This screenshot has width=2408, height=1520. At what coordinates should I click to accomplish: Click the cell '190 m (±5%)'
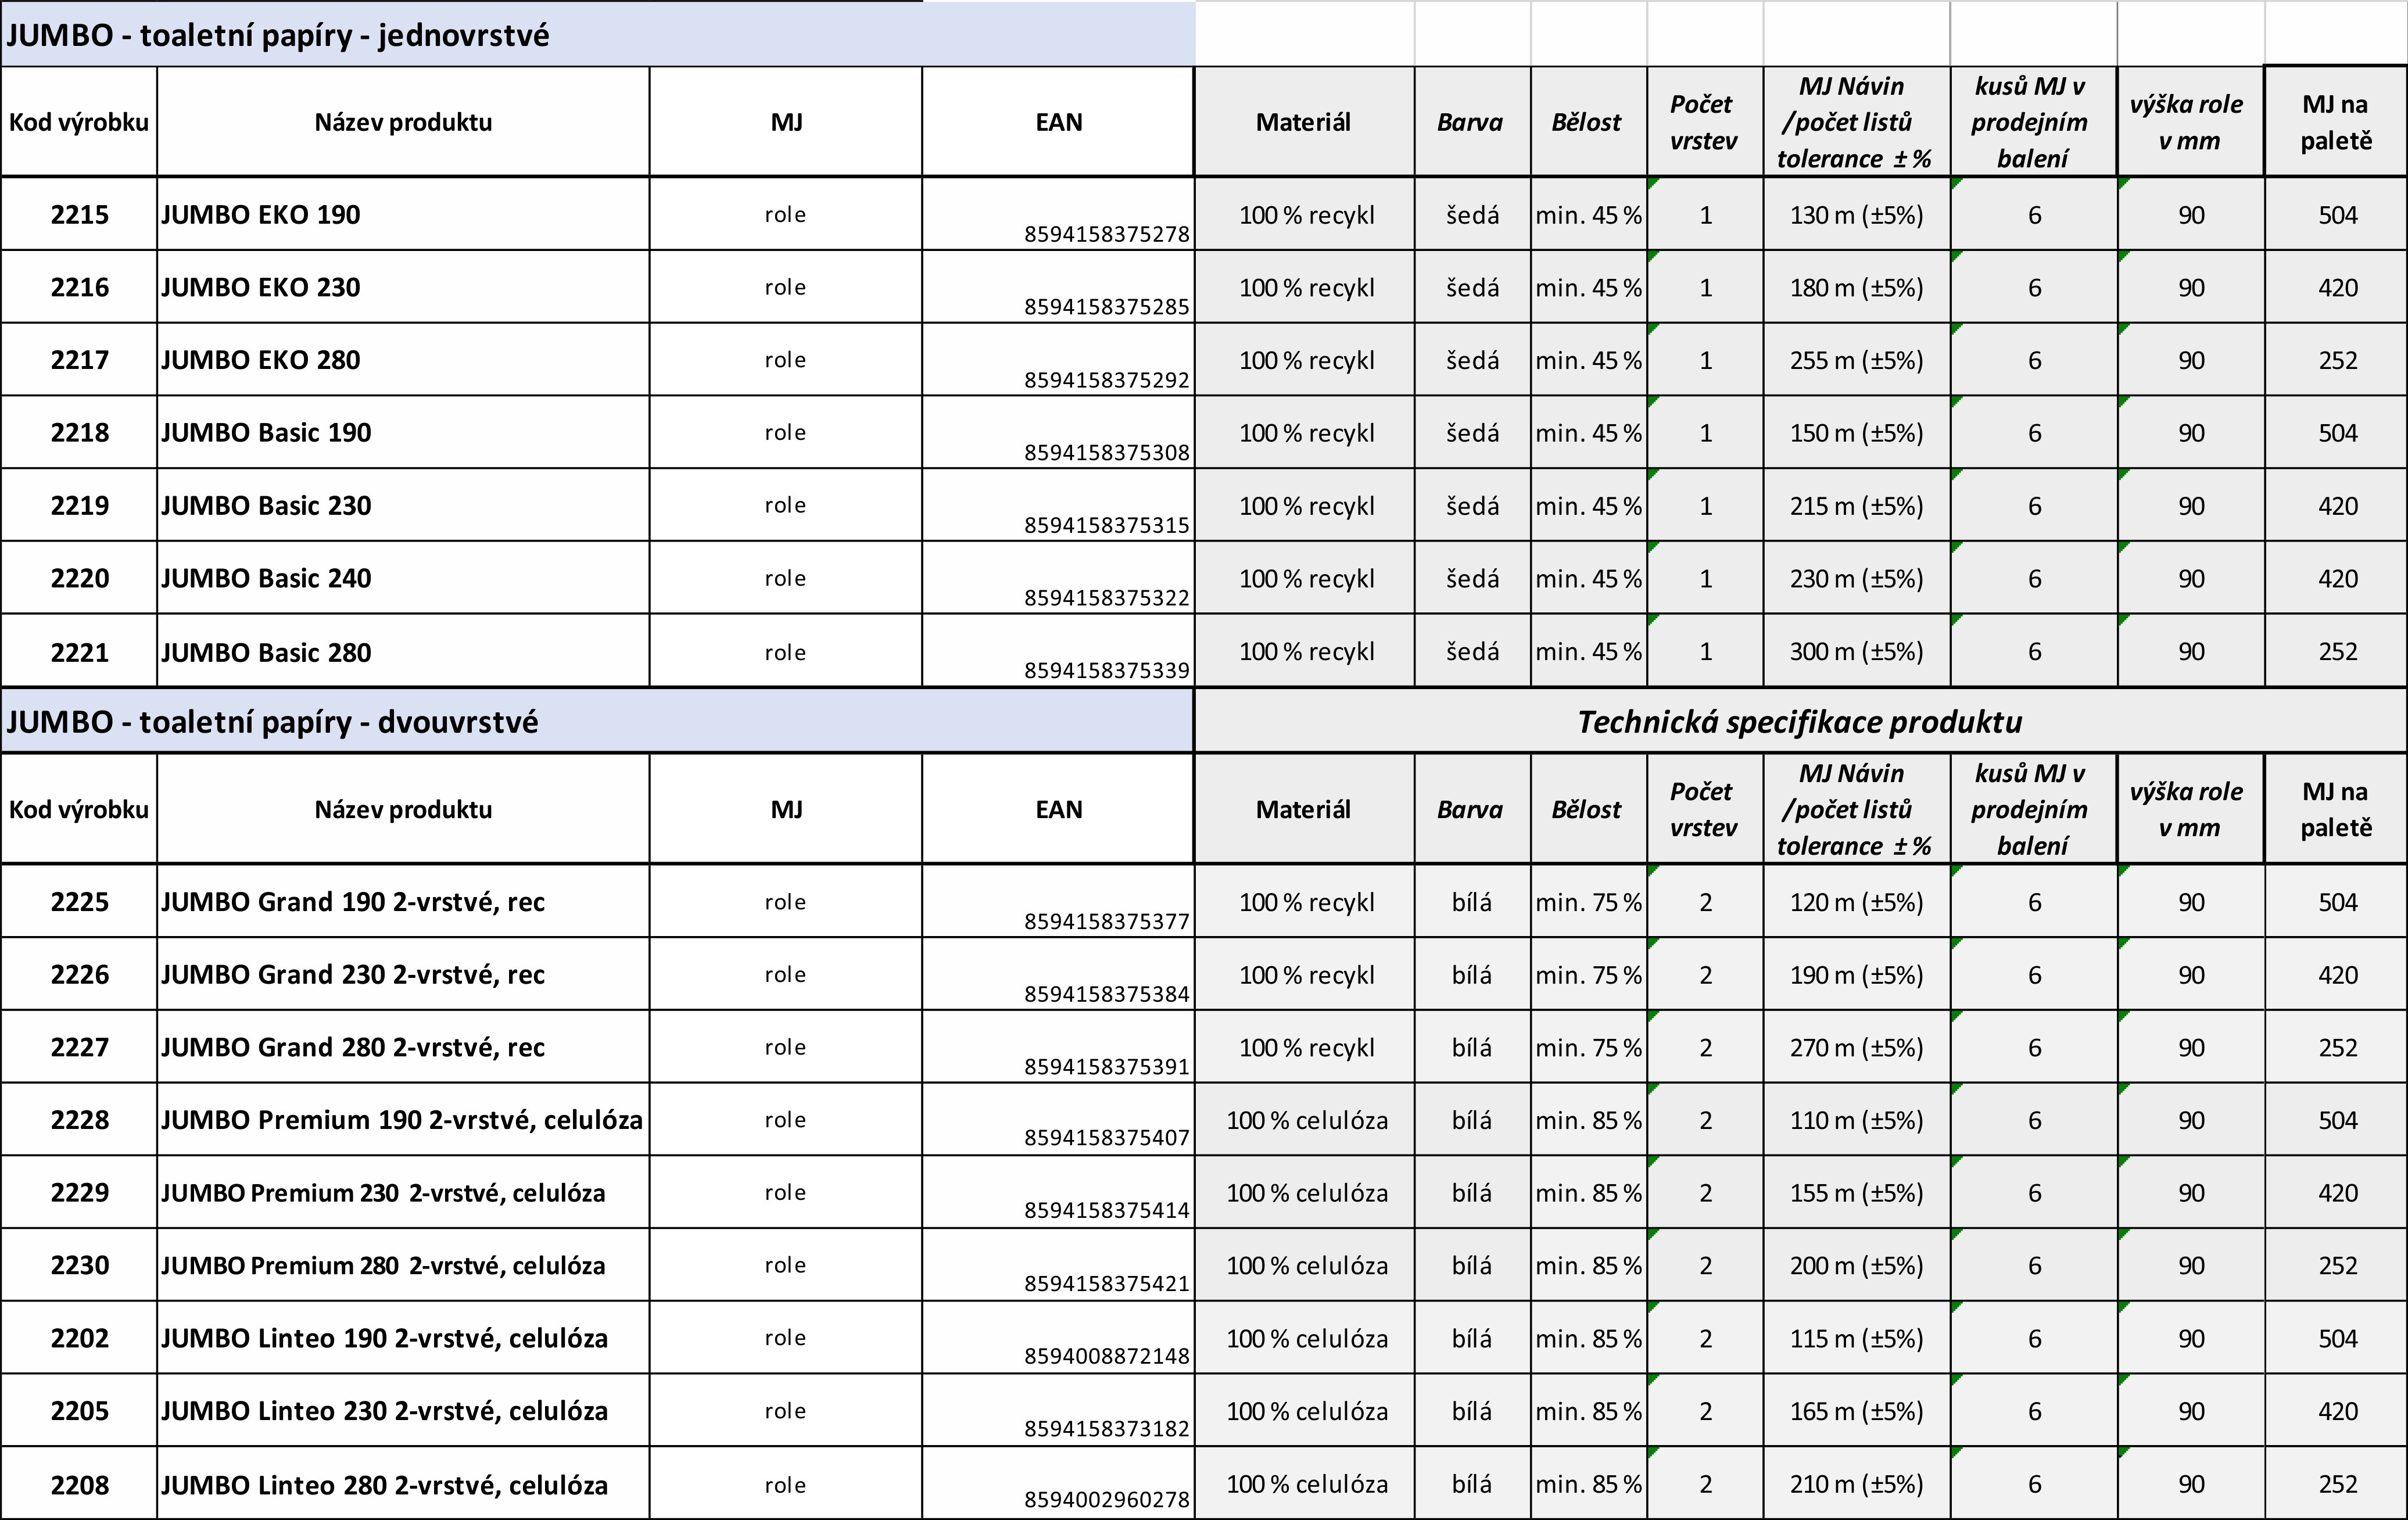click(1857, 975)
